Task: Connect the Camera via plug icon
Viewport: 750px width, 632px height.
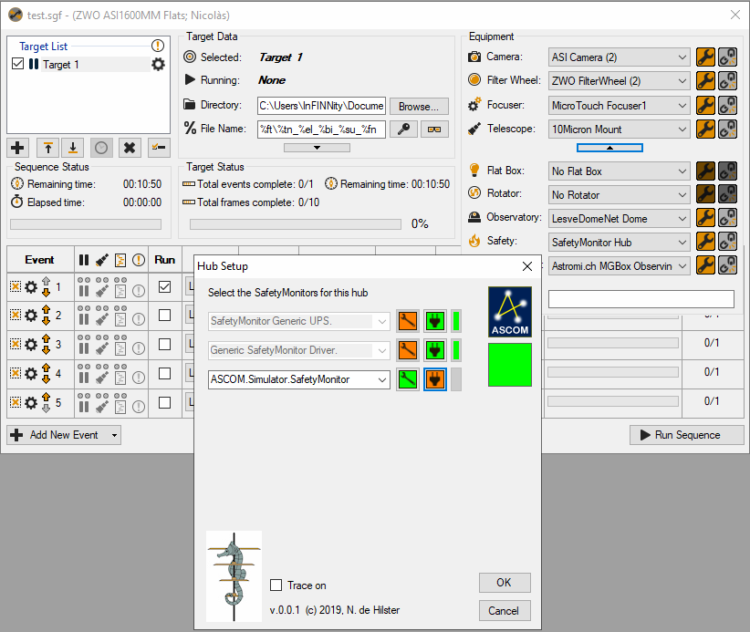Action: pos(728,57)
